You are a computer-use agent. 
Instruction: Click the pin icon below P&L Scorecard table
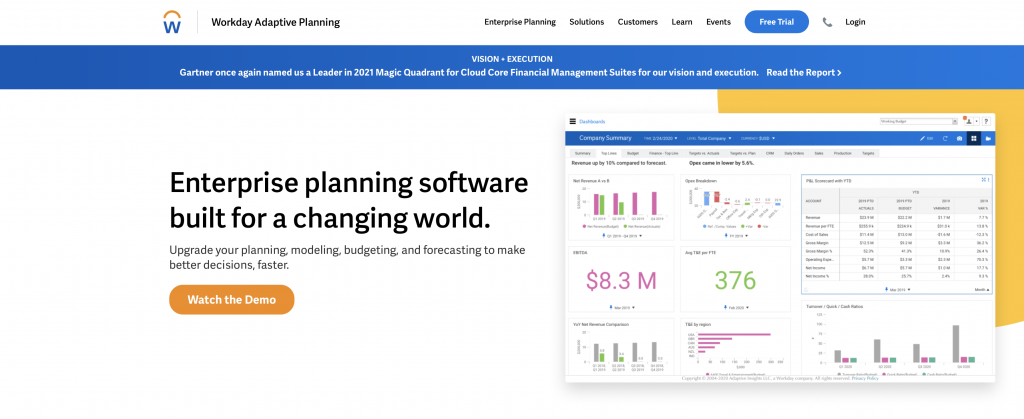(886, 289)
